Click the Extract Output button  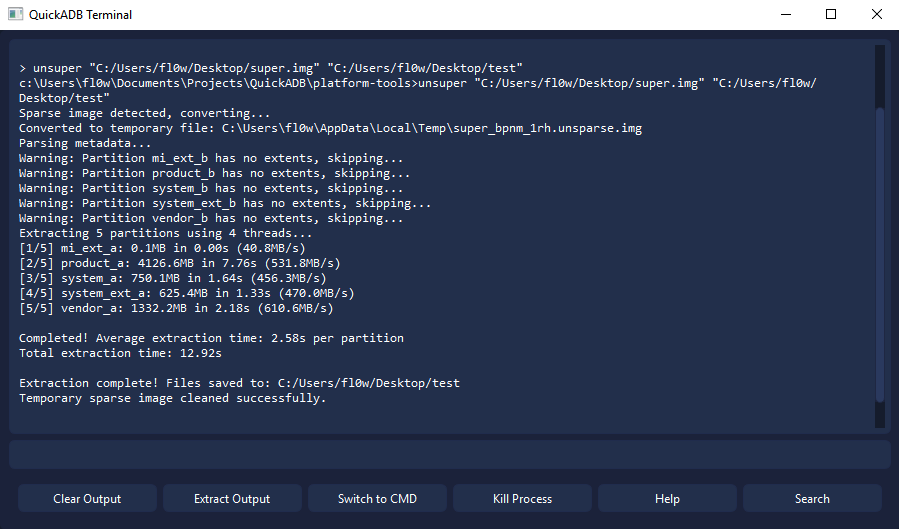[232, 499]
